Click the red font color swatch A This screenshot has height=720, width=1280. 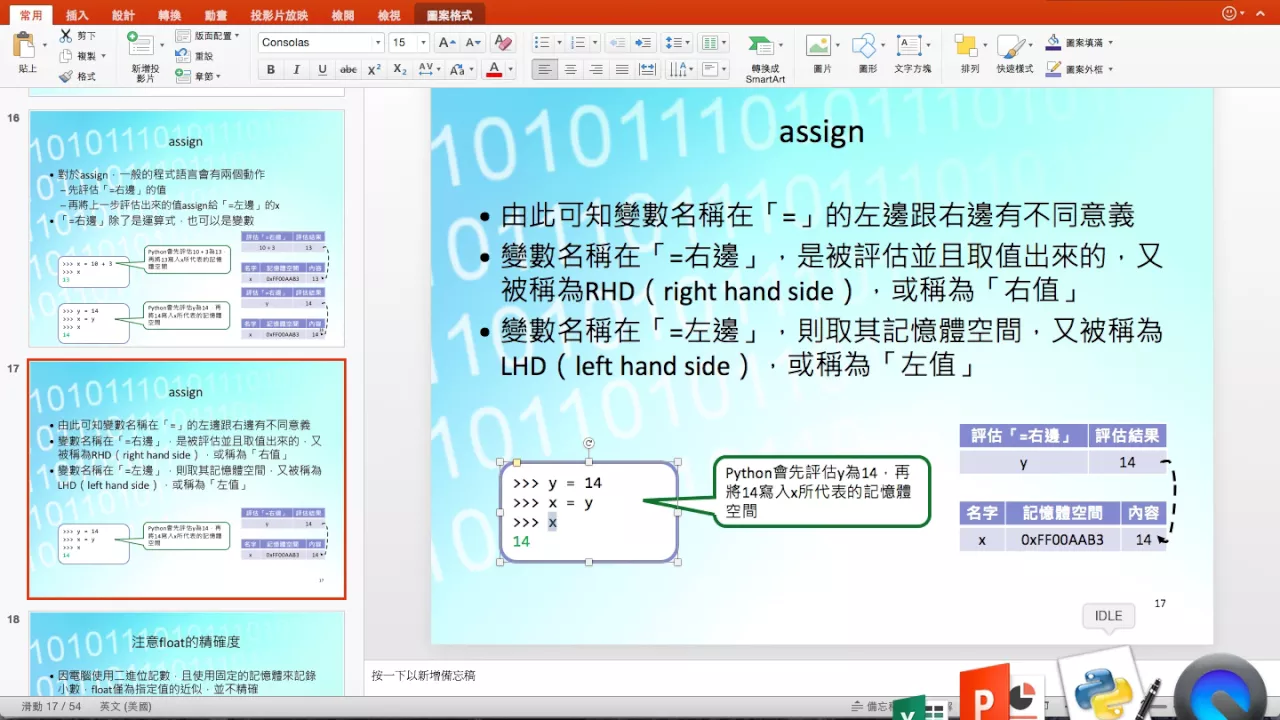pos(493,69)
